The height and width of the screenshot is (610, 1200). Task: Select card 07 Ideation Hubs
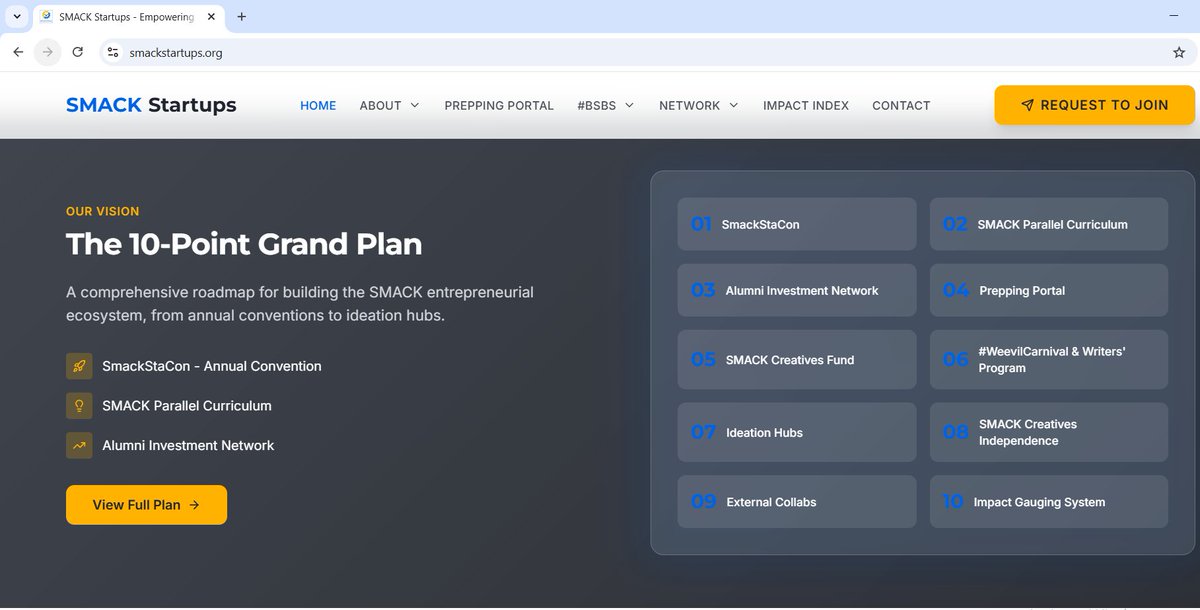click(797, 432)
